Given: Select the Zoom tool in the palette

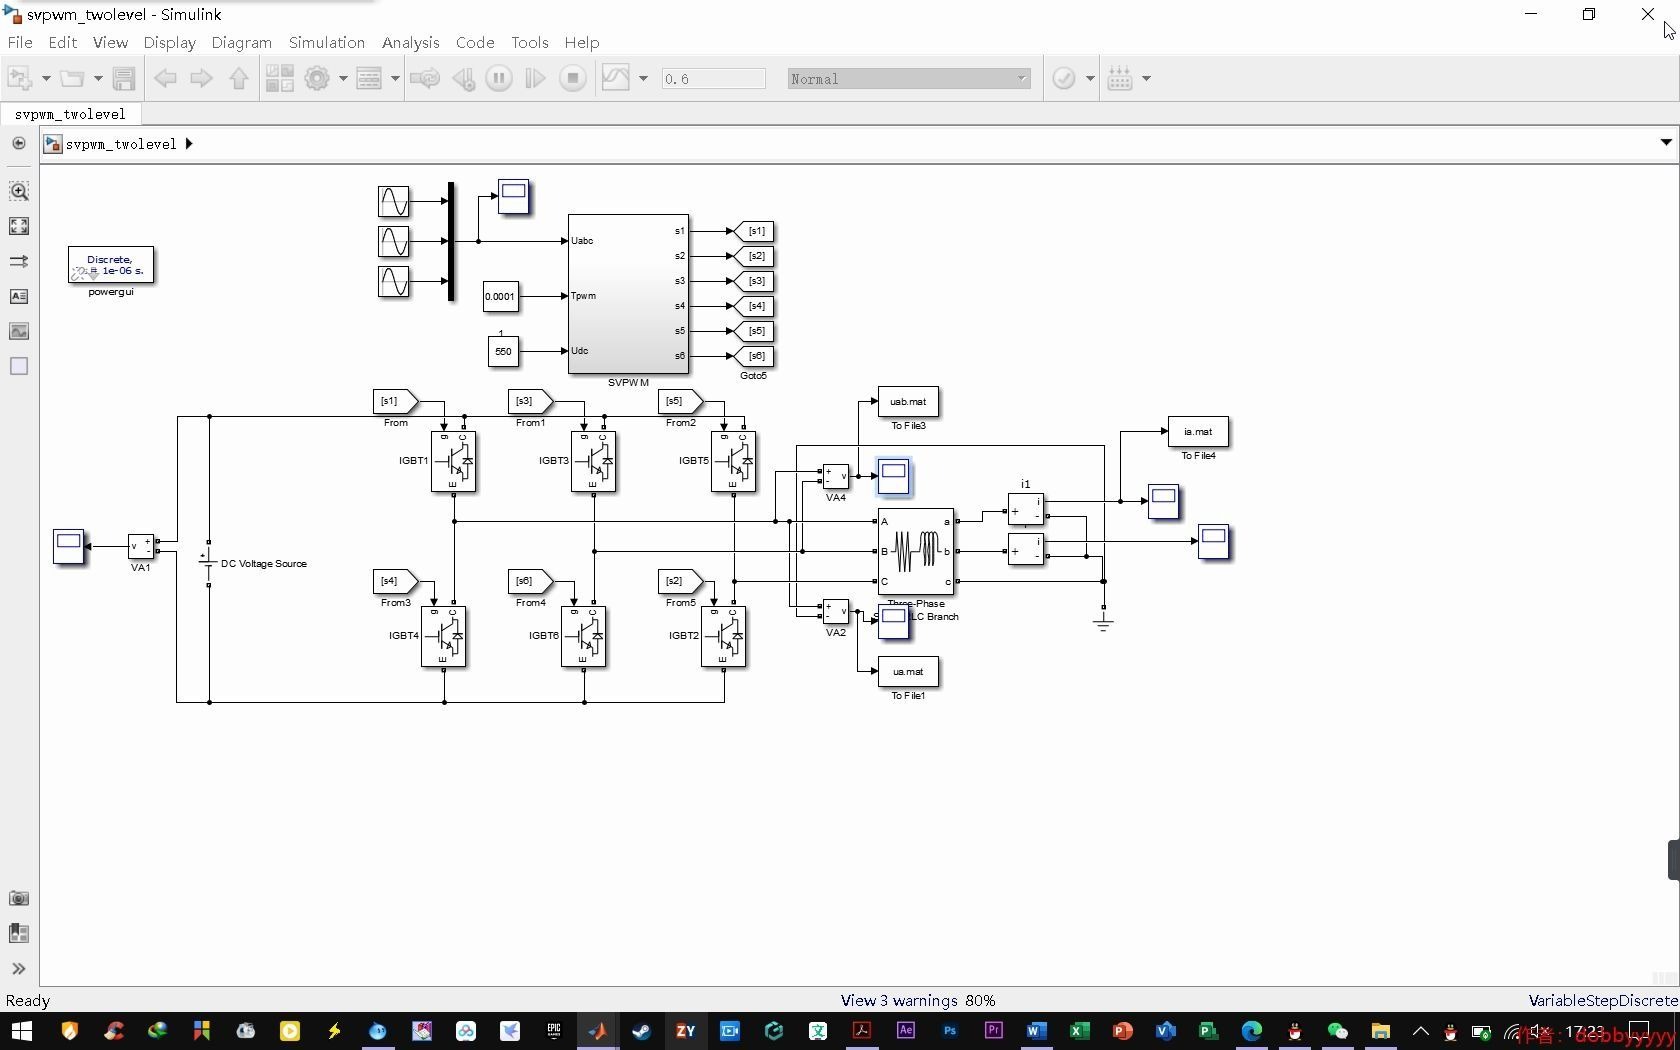Looking at the screenshot, I should (18, 192).
